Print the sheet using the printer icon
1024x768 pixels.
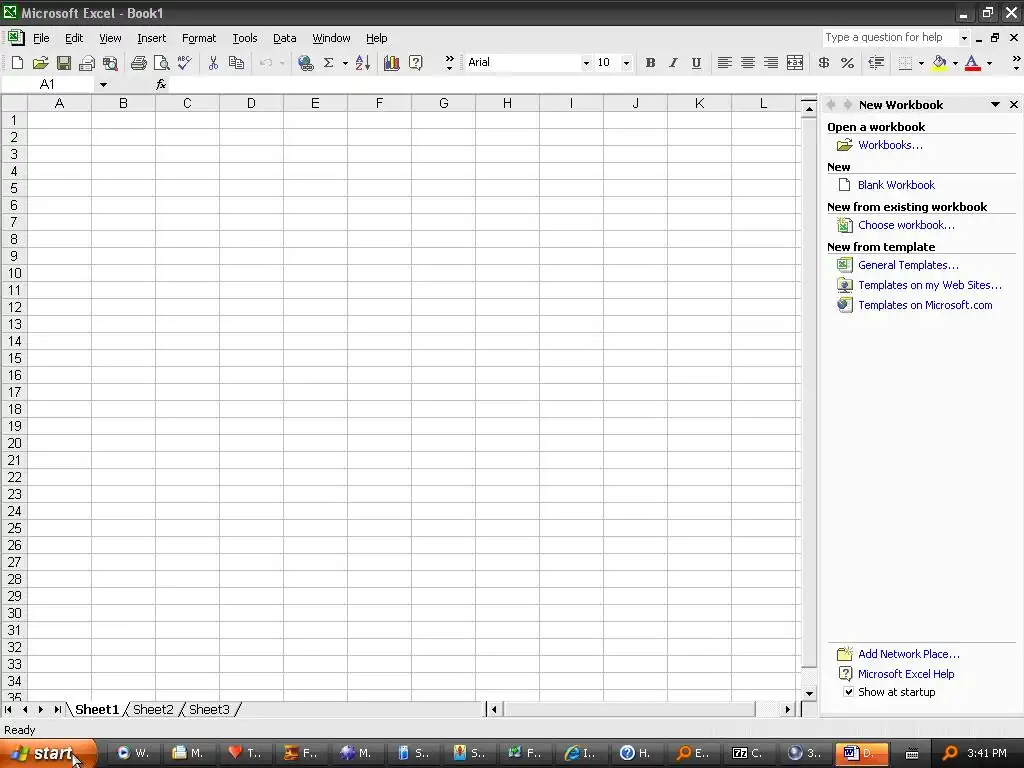[x=138, y=63]
